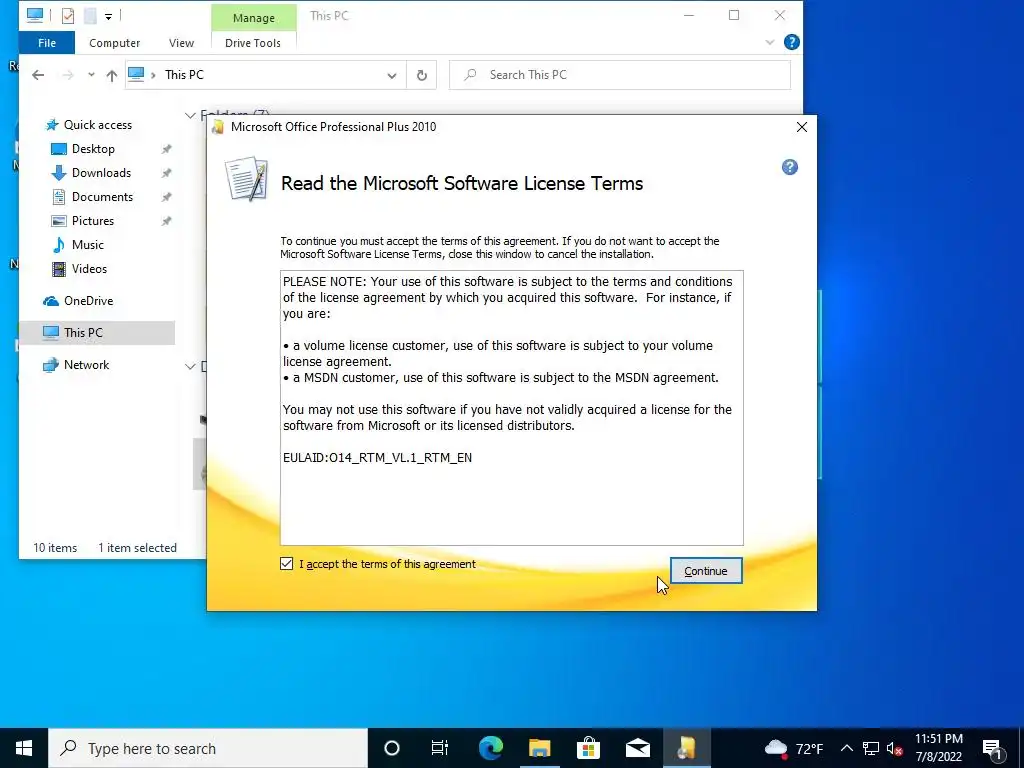Uncheck I accept the terms checkbox
Image resolution: width=1024 pixels, height=768 pixels.
(287, 564)
